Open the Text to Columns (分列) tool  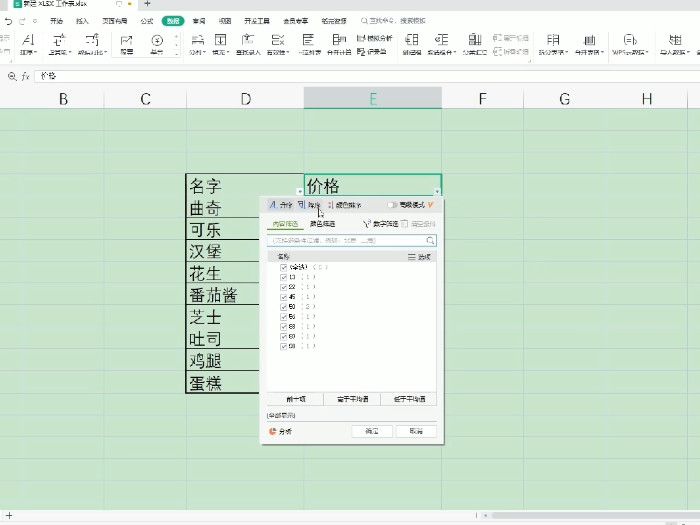tap(197, 44)
